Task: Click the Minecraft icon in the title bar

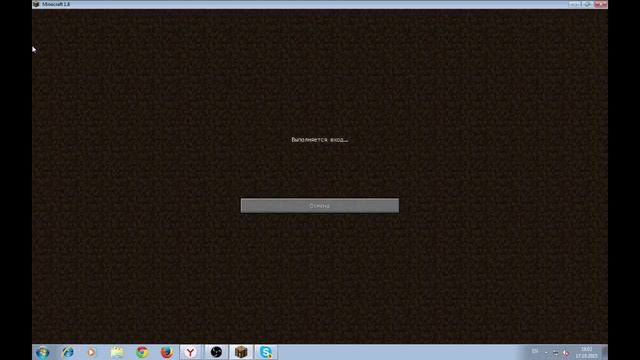Action: (x=36, y=4)
